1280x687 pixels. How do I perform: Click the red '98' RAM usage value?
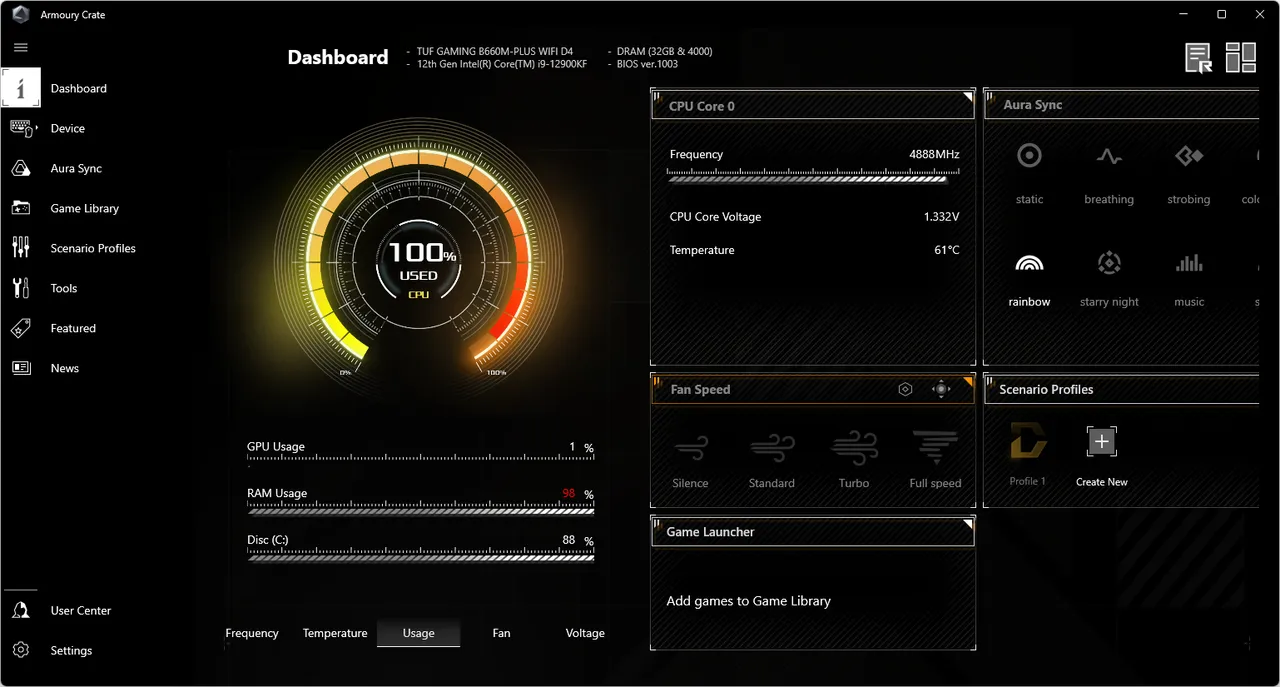569,494
